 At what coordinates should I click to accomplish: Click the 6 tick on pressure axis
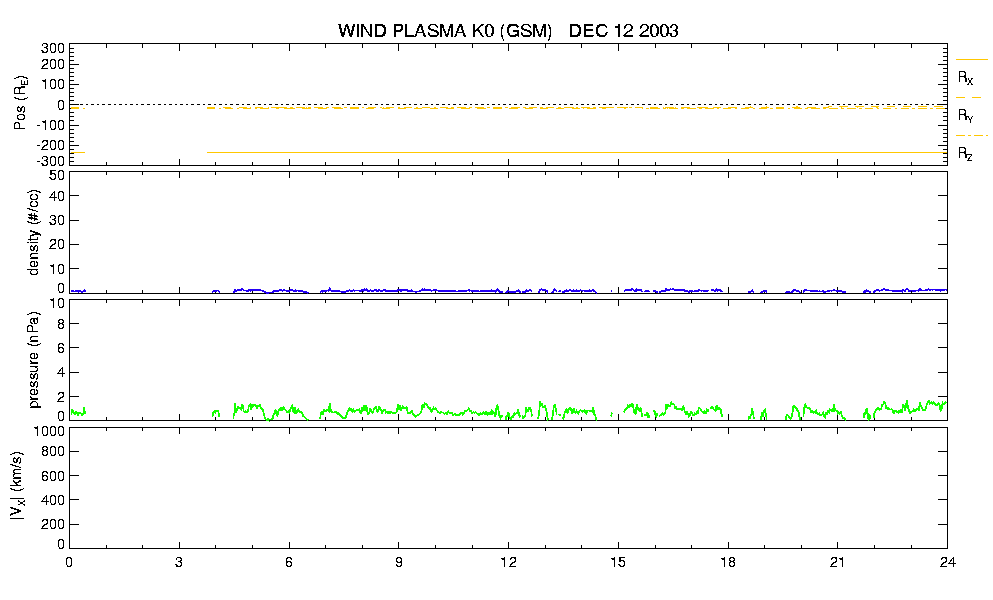(61, 348)
